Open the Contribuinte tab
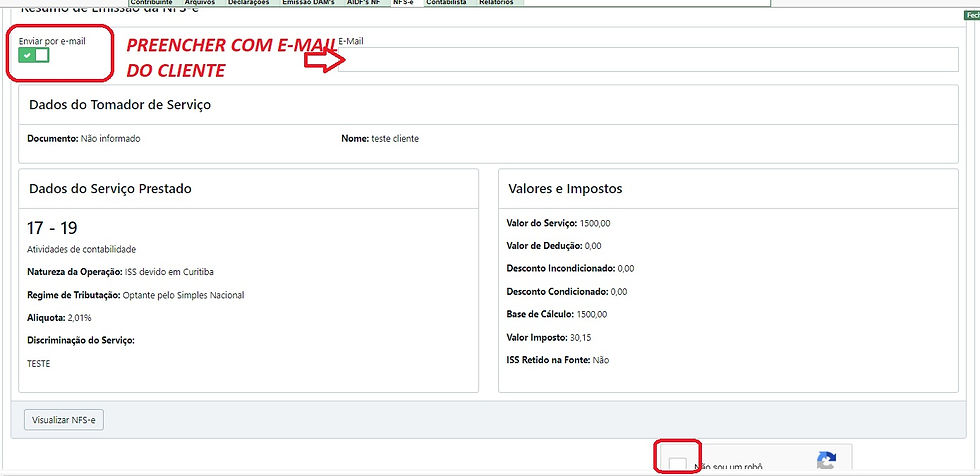 151,2
